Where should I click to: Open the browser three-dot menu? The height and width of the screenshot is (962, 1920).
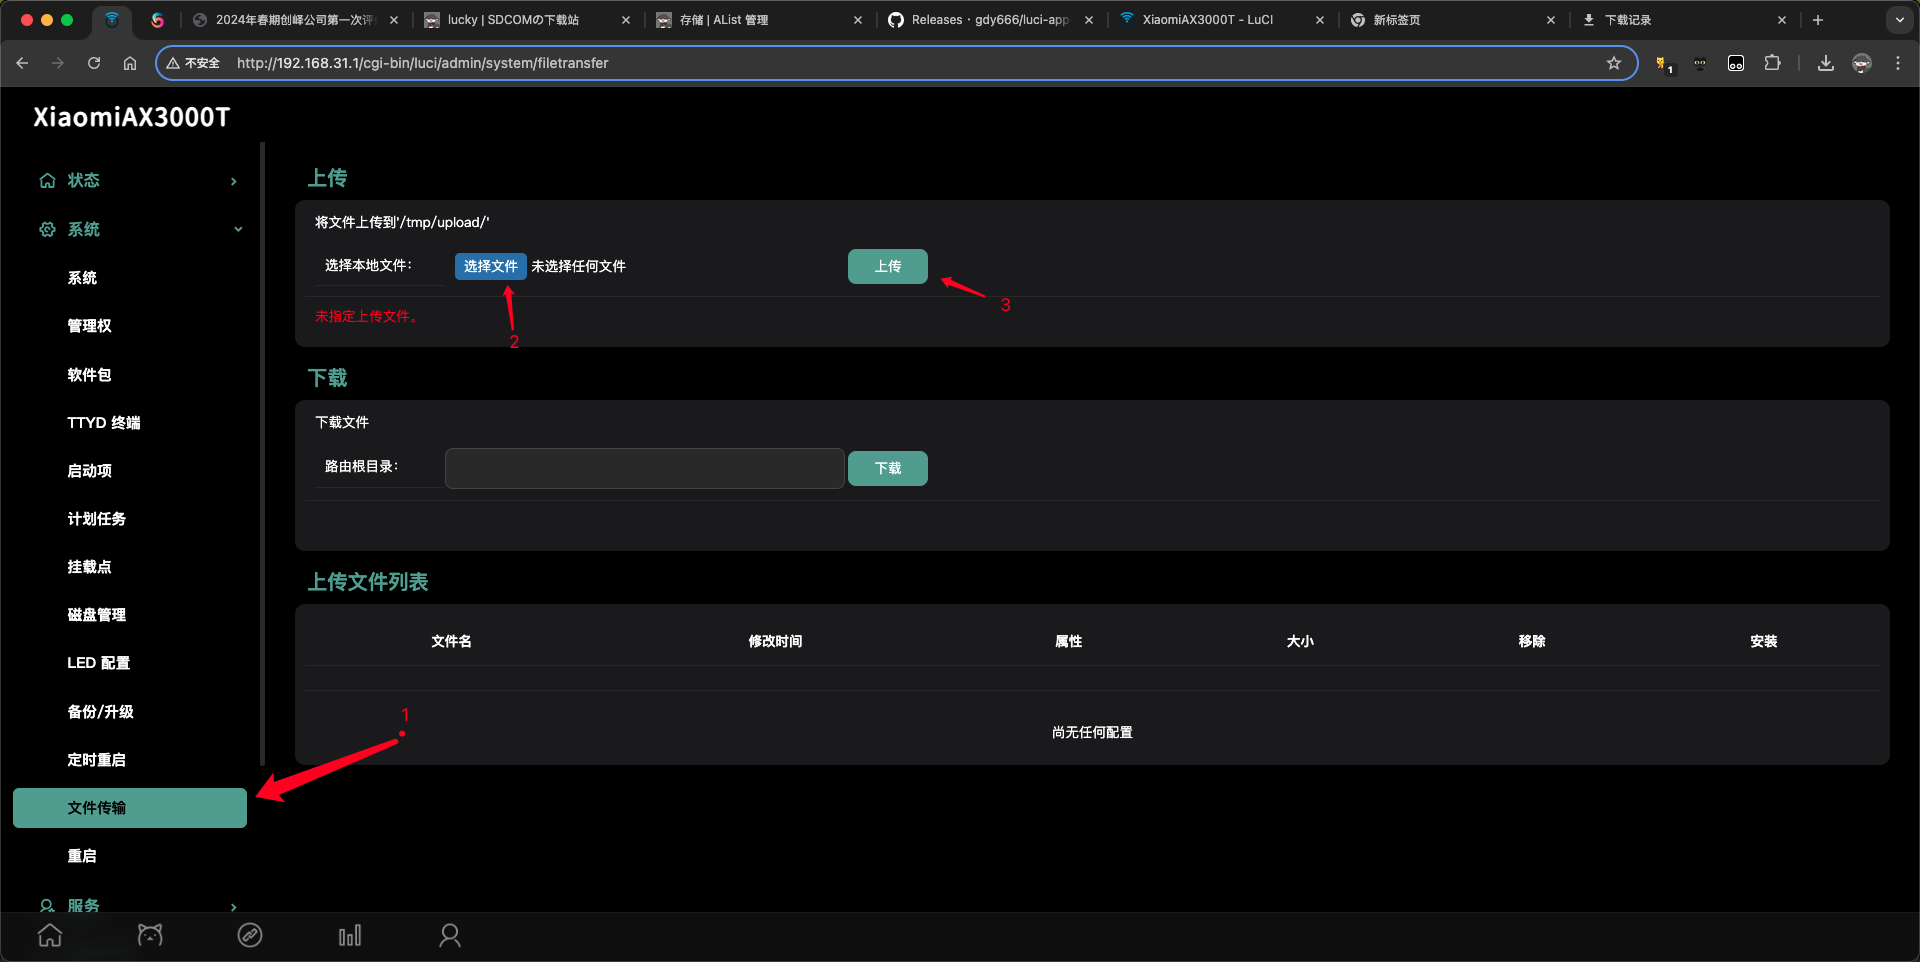(1898, 63)
